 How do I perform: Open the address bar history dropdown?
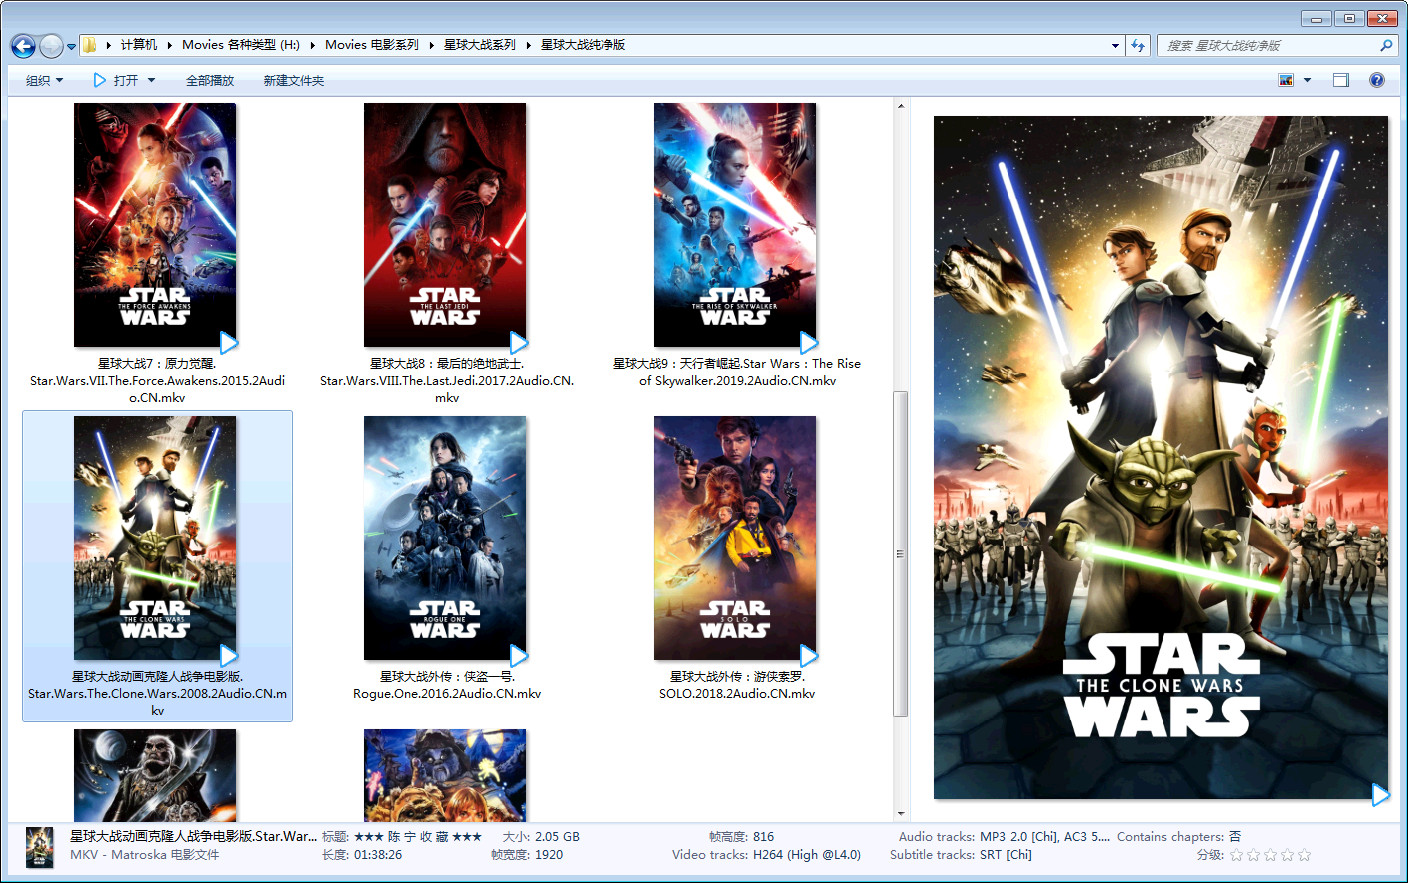tap(1115, 45)
